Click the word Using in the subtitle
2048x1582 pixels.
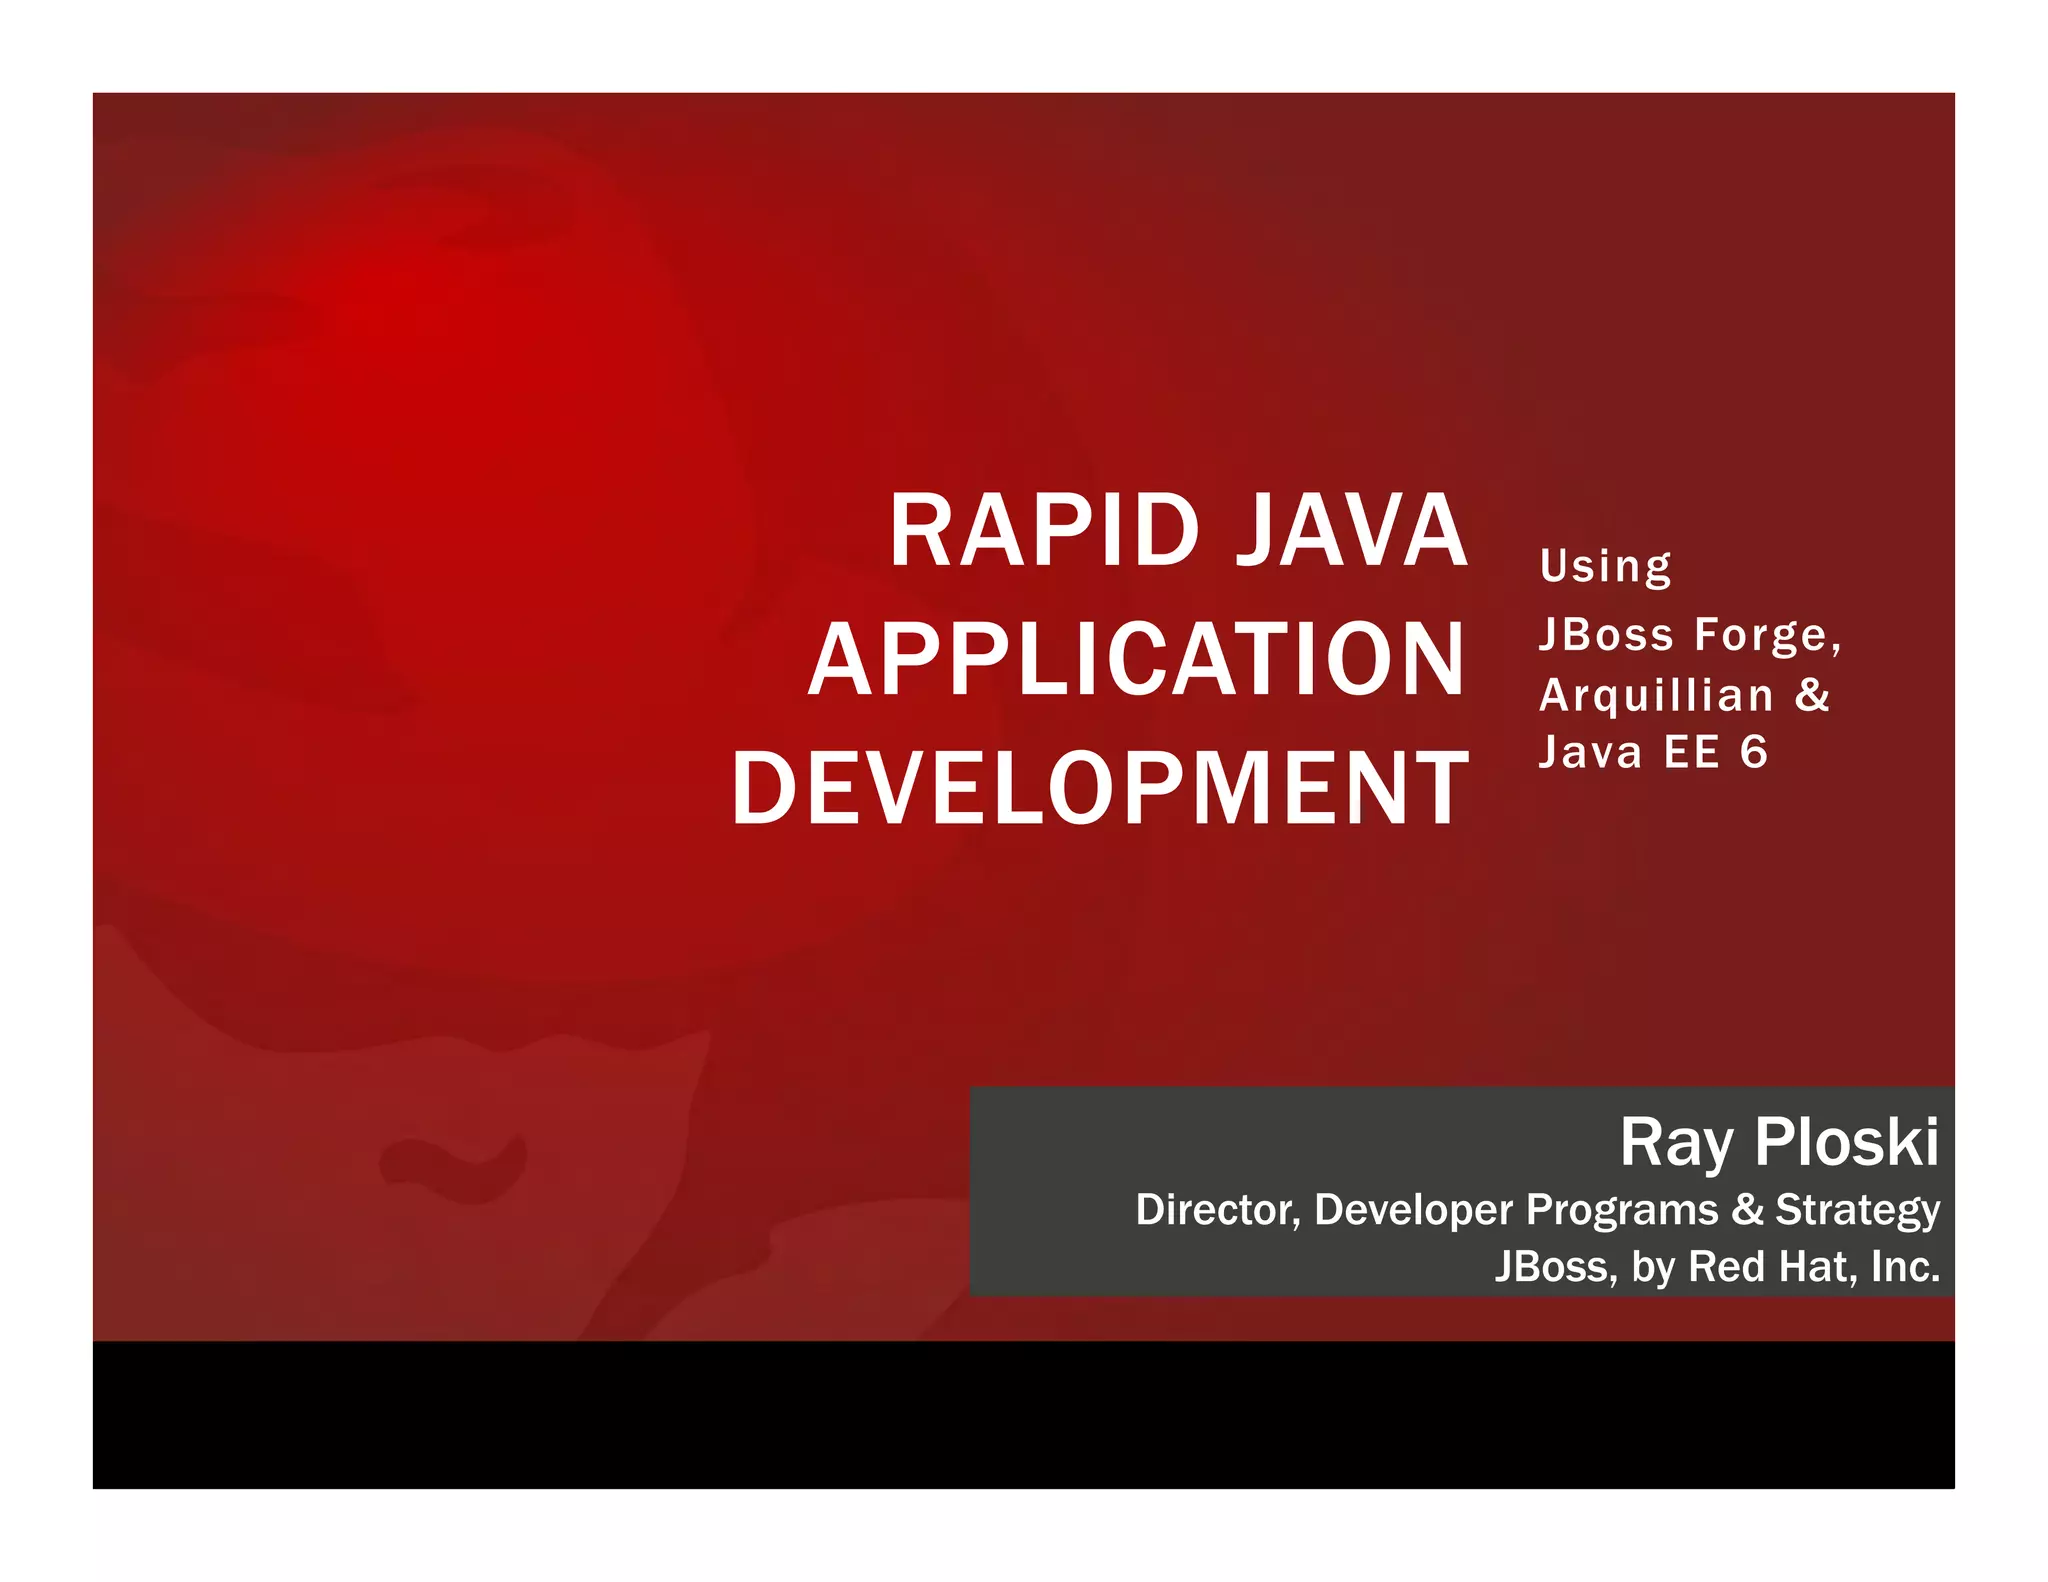pyautogui.click(x=1605, y=567)
